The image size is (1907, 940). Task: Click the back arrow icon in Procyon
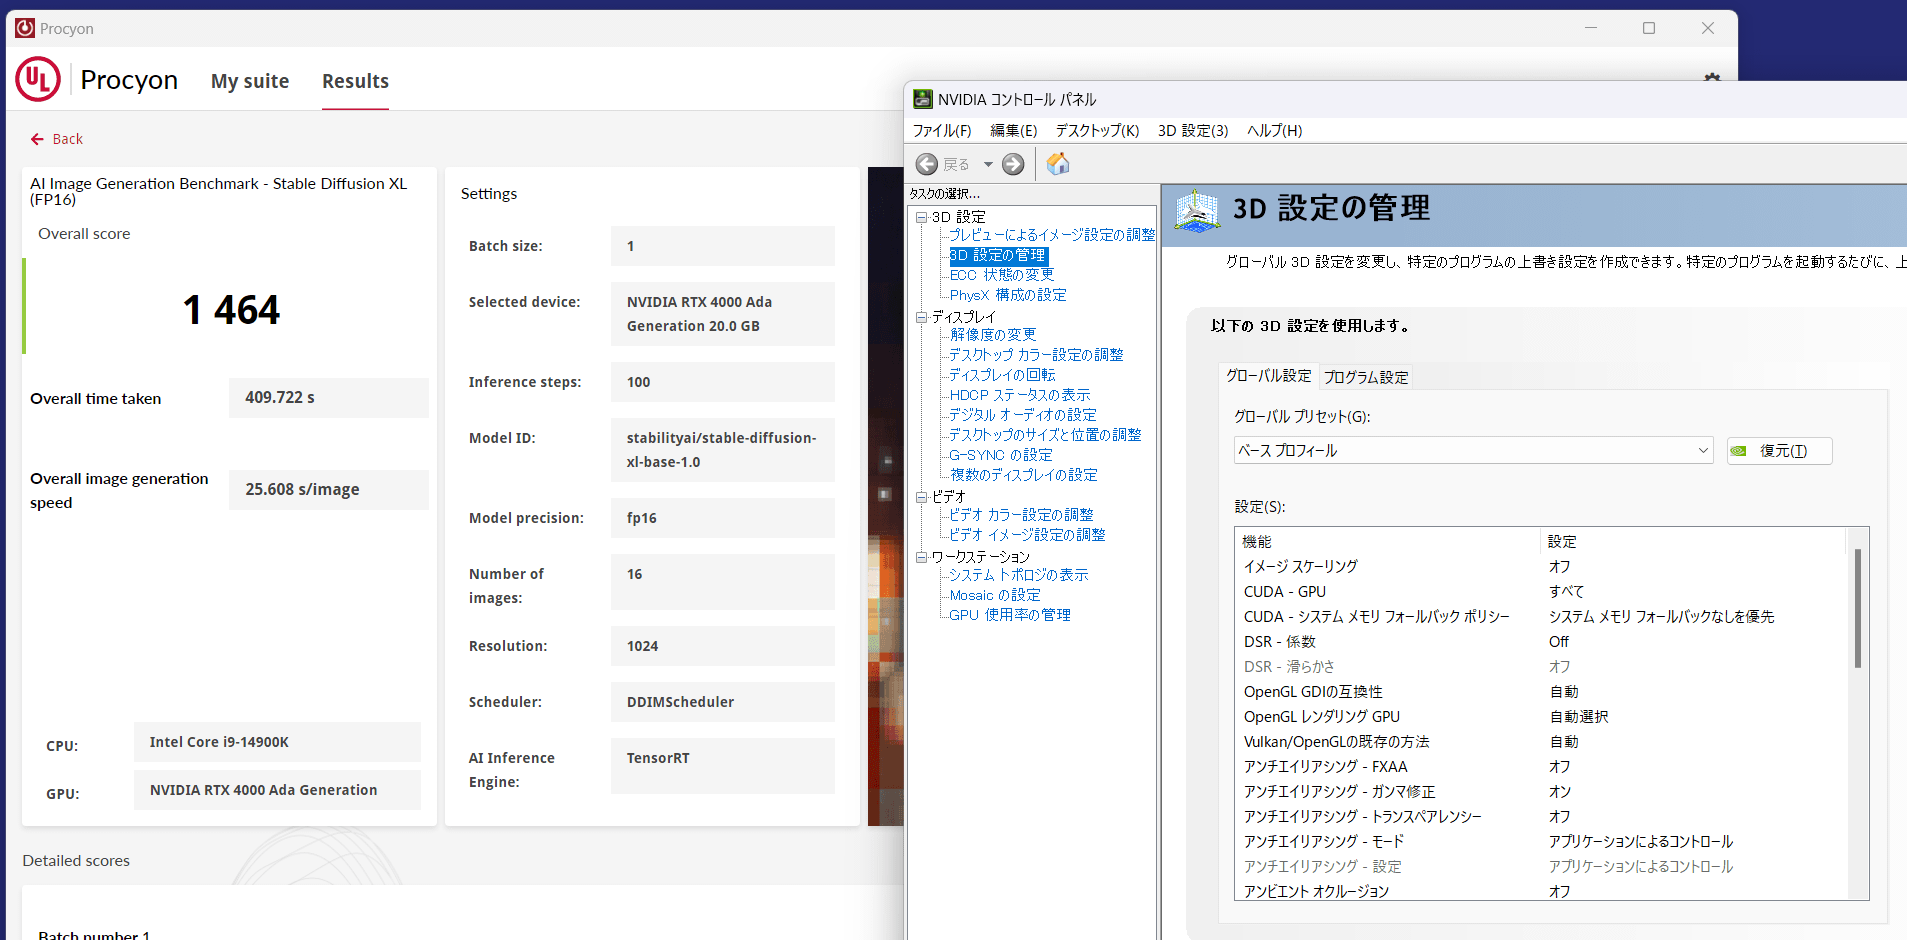point(37,139)
